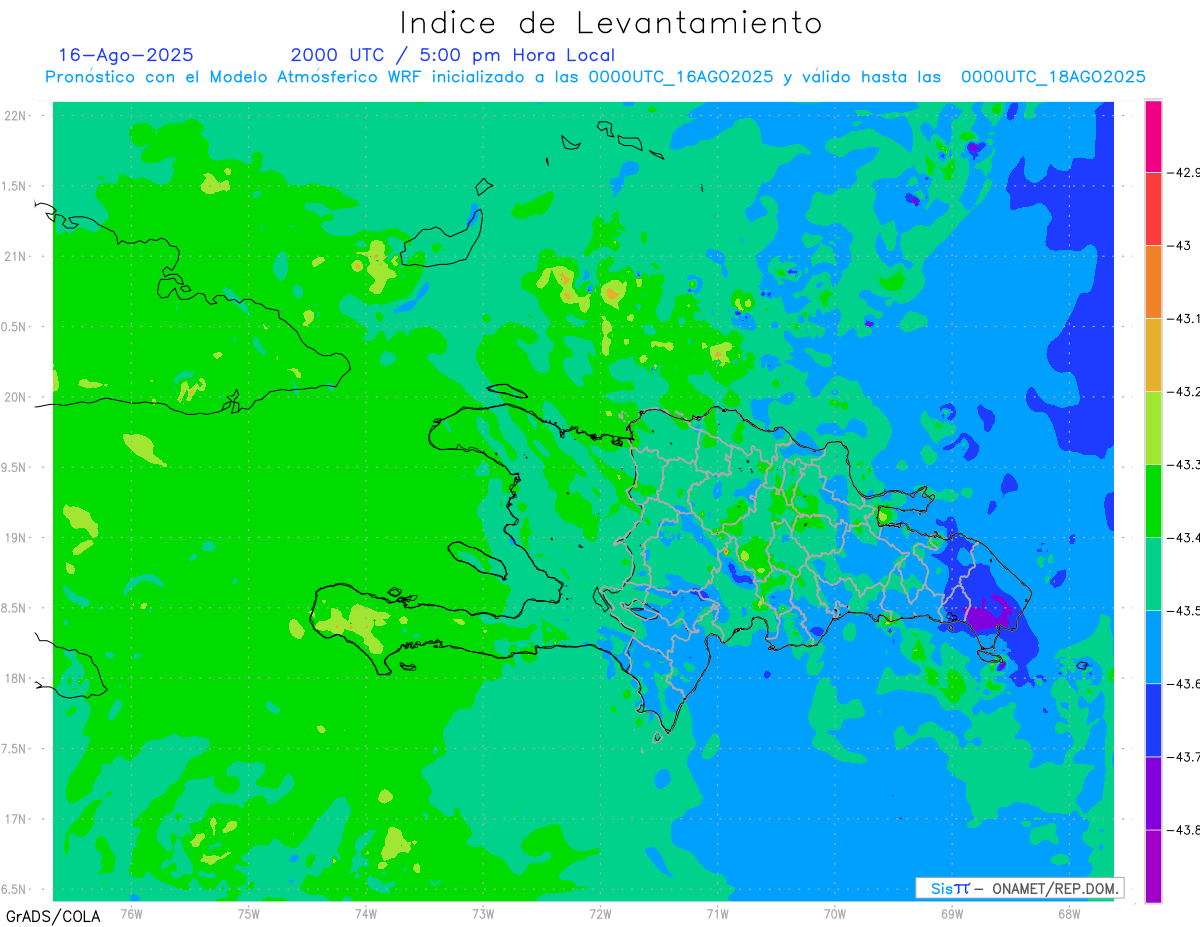Click the "19N" latitude label
This screenshot has width=1200, height=927.
(x=15, y=537)
